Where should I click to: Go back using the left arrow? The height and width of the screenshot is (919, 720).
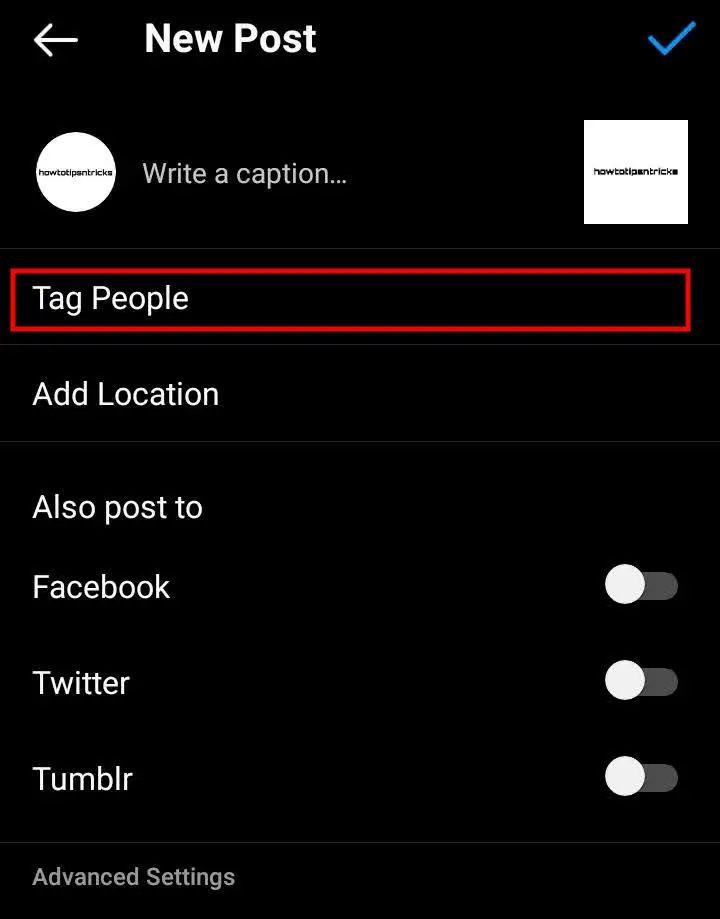coord(56,40)
